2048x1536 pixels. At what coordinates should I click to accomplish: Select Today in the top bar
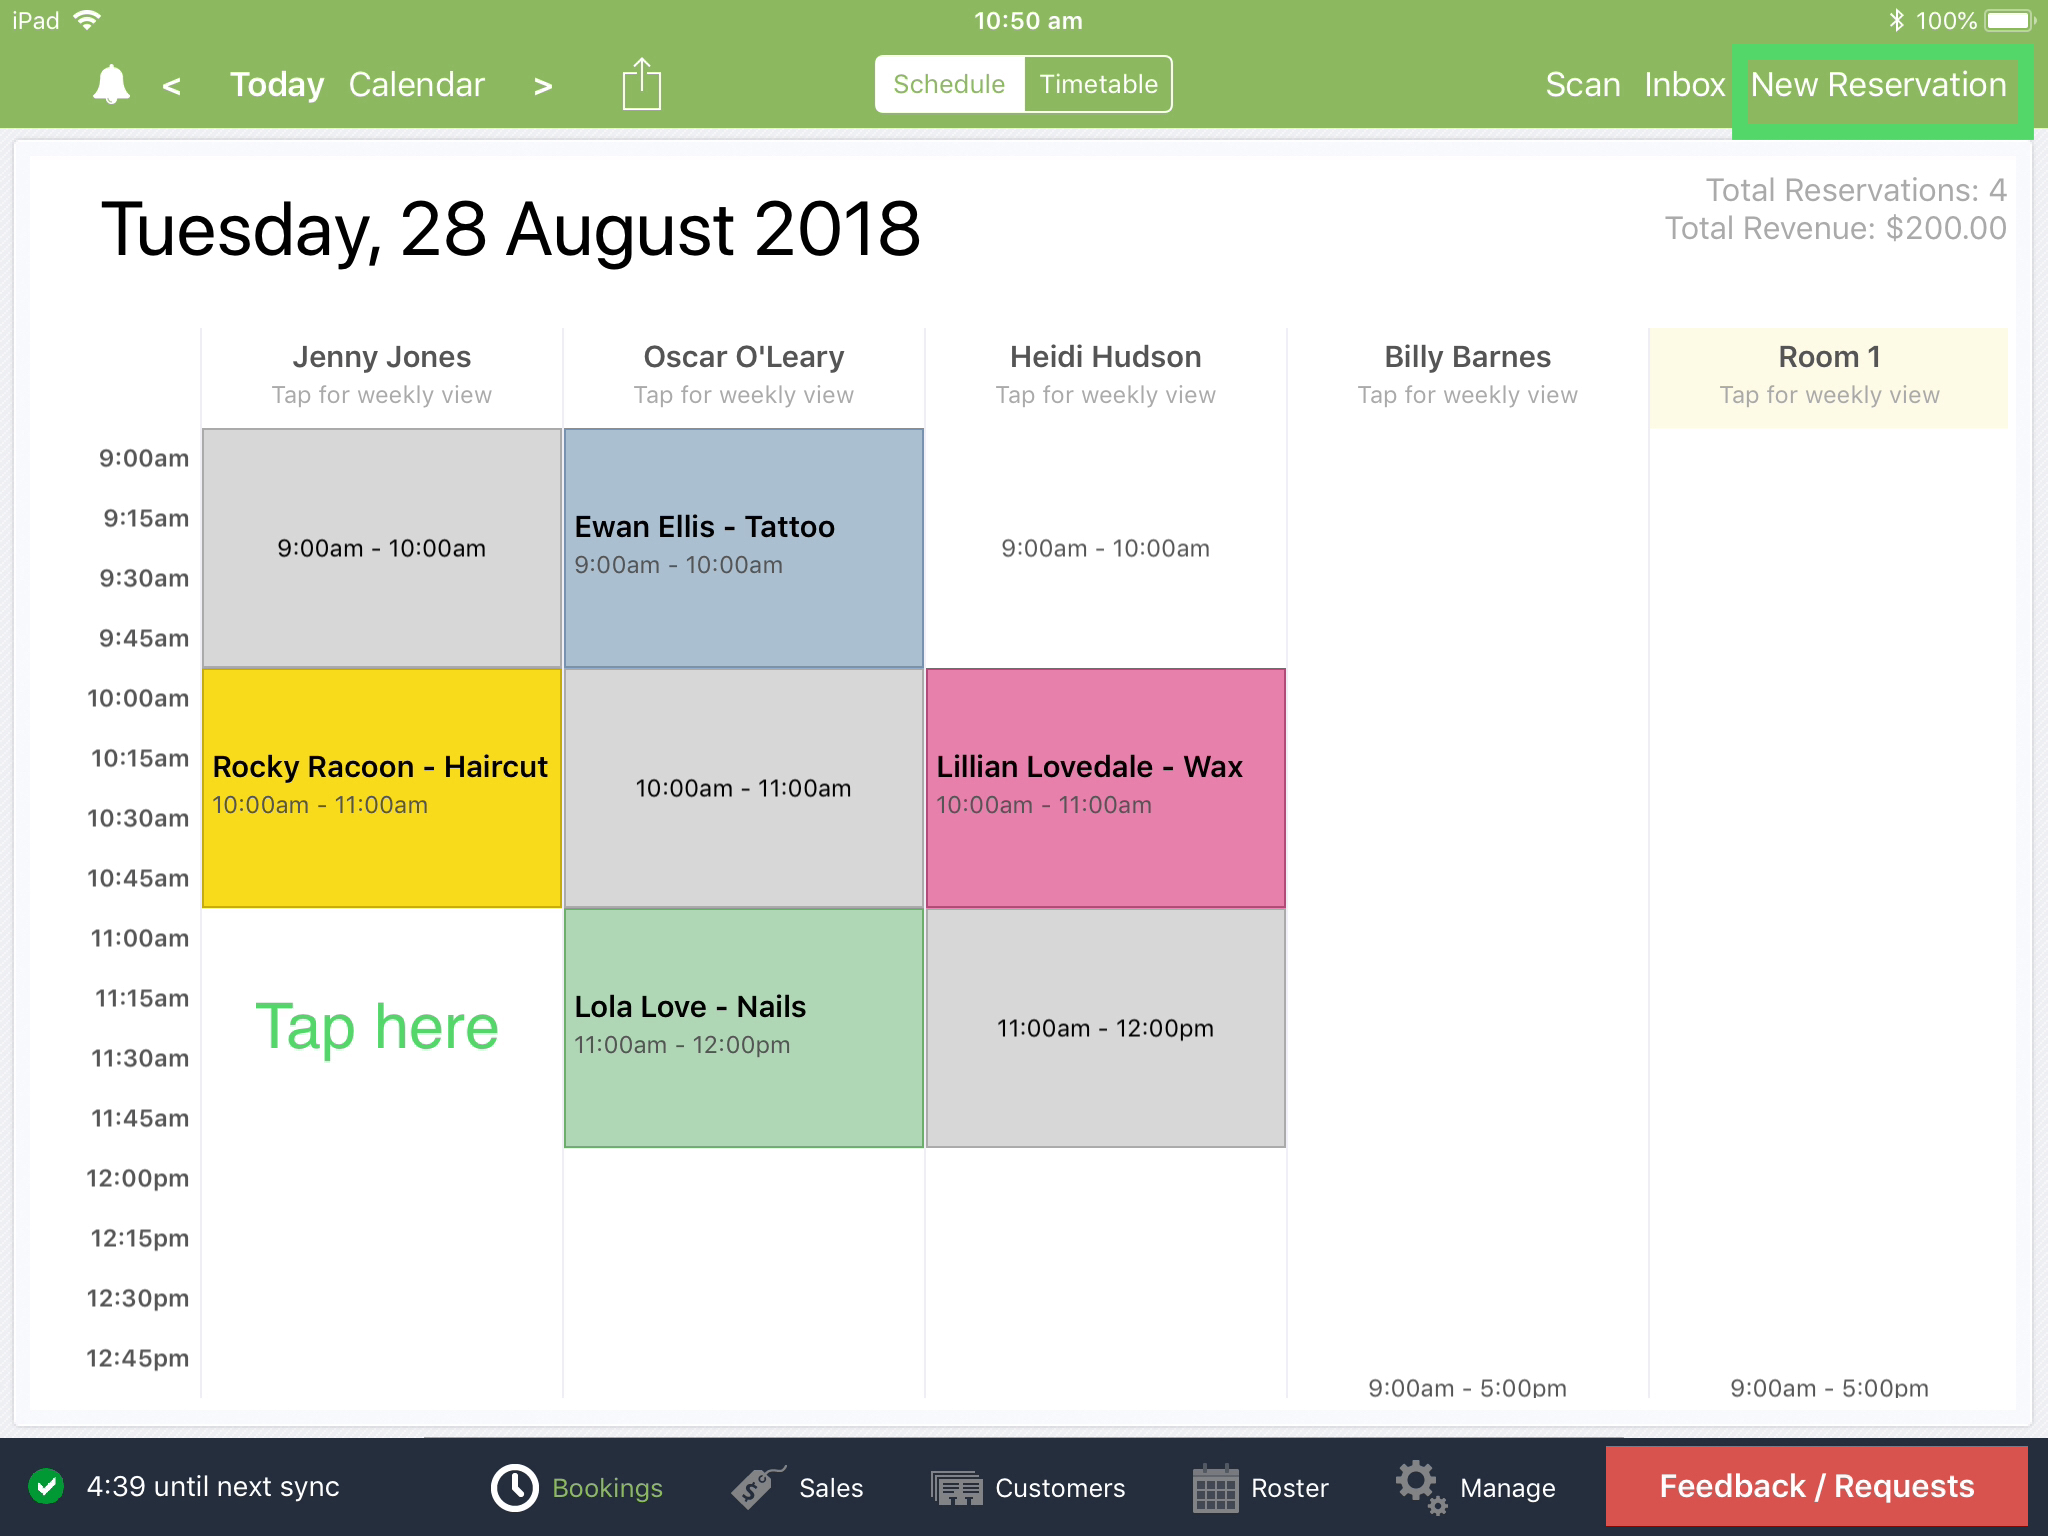276,84
